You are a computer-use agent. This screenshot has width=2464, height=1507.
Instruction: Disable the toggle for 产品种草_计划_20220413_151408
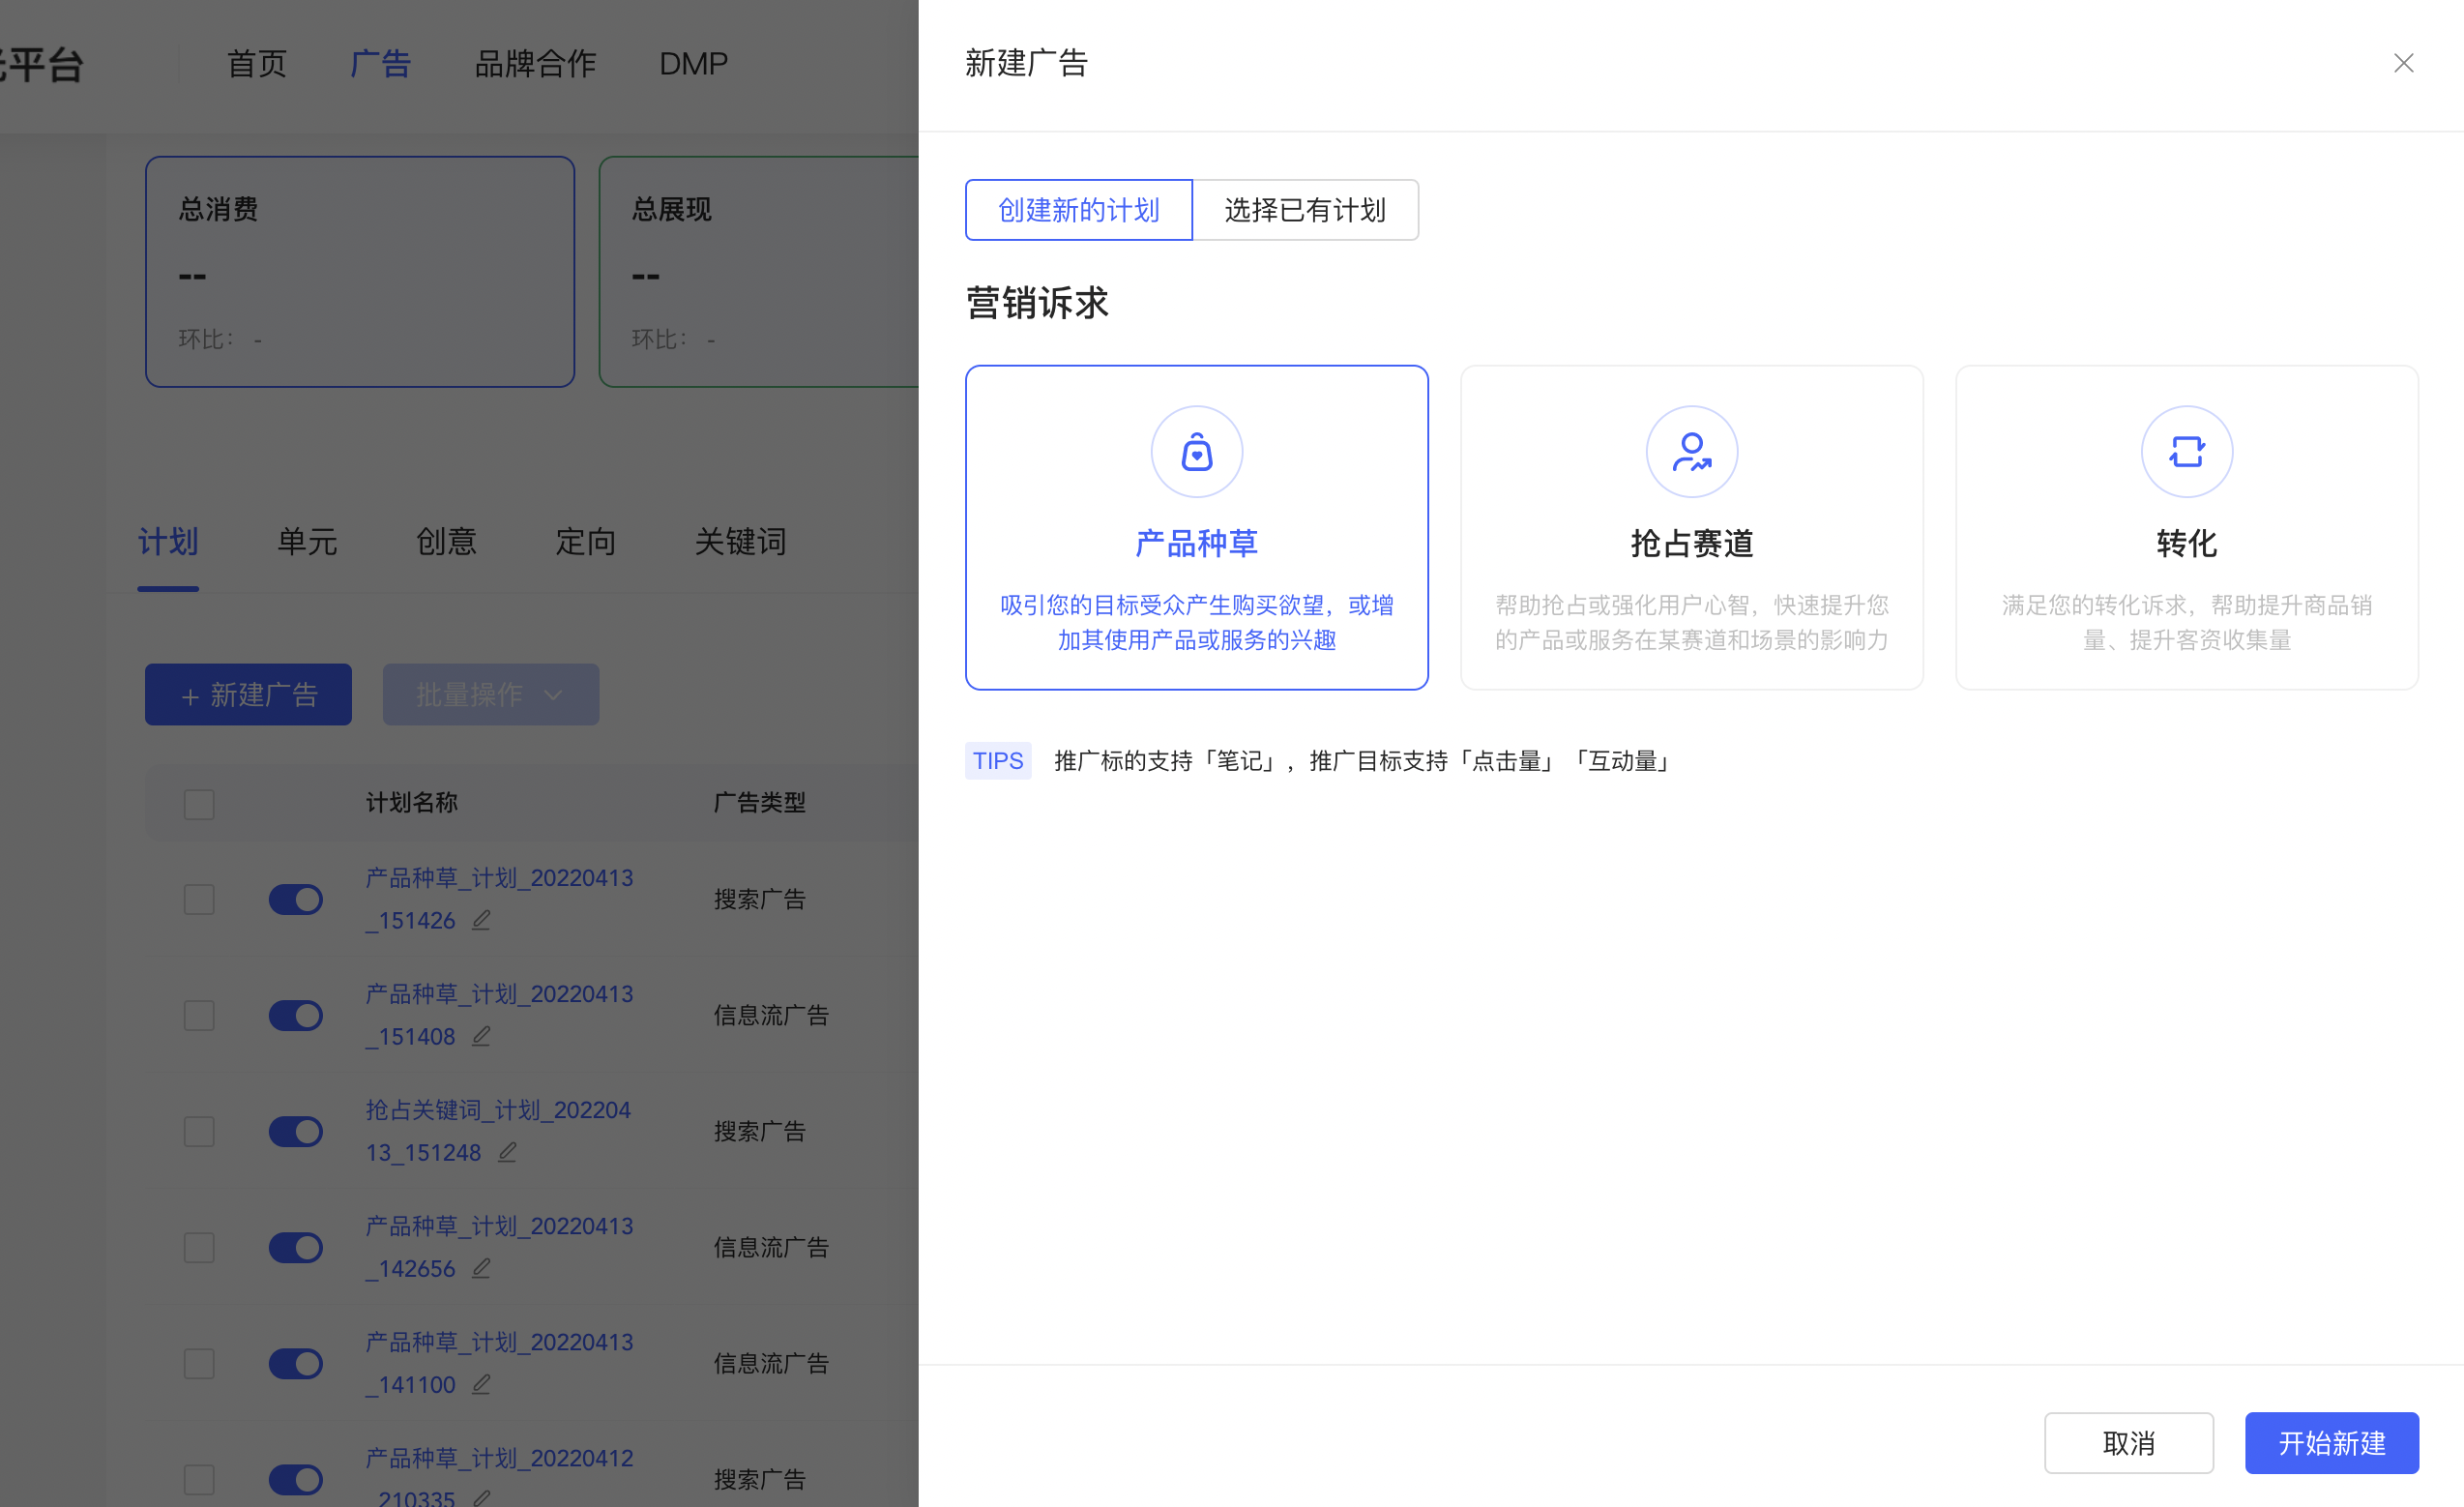point(295,1015)
